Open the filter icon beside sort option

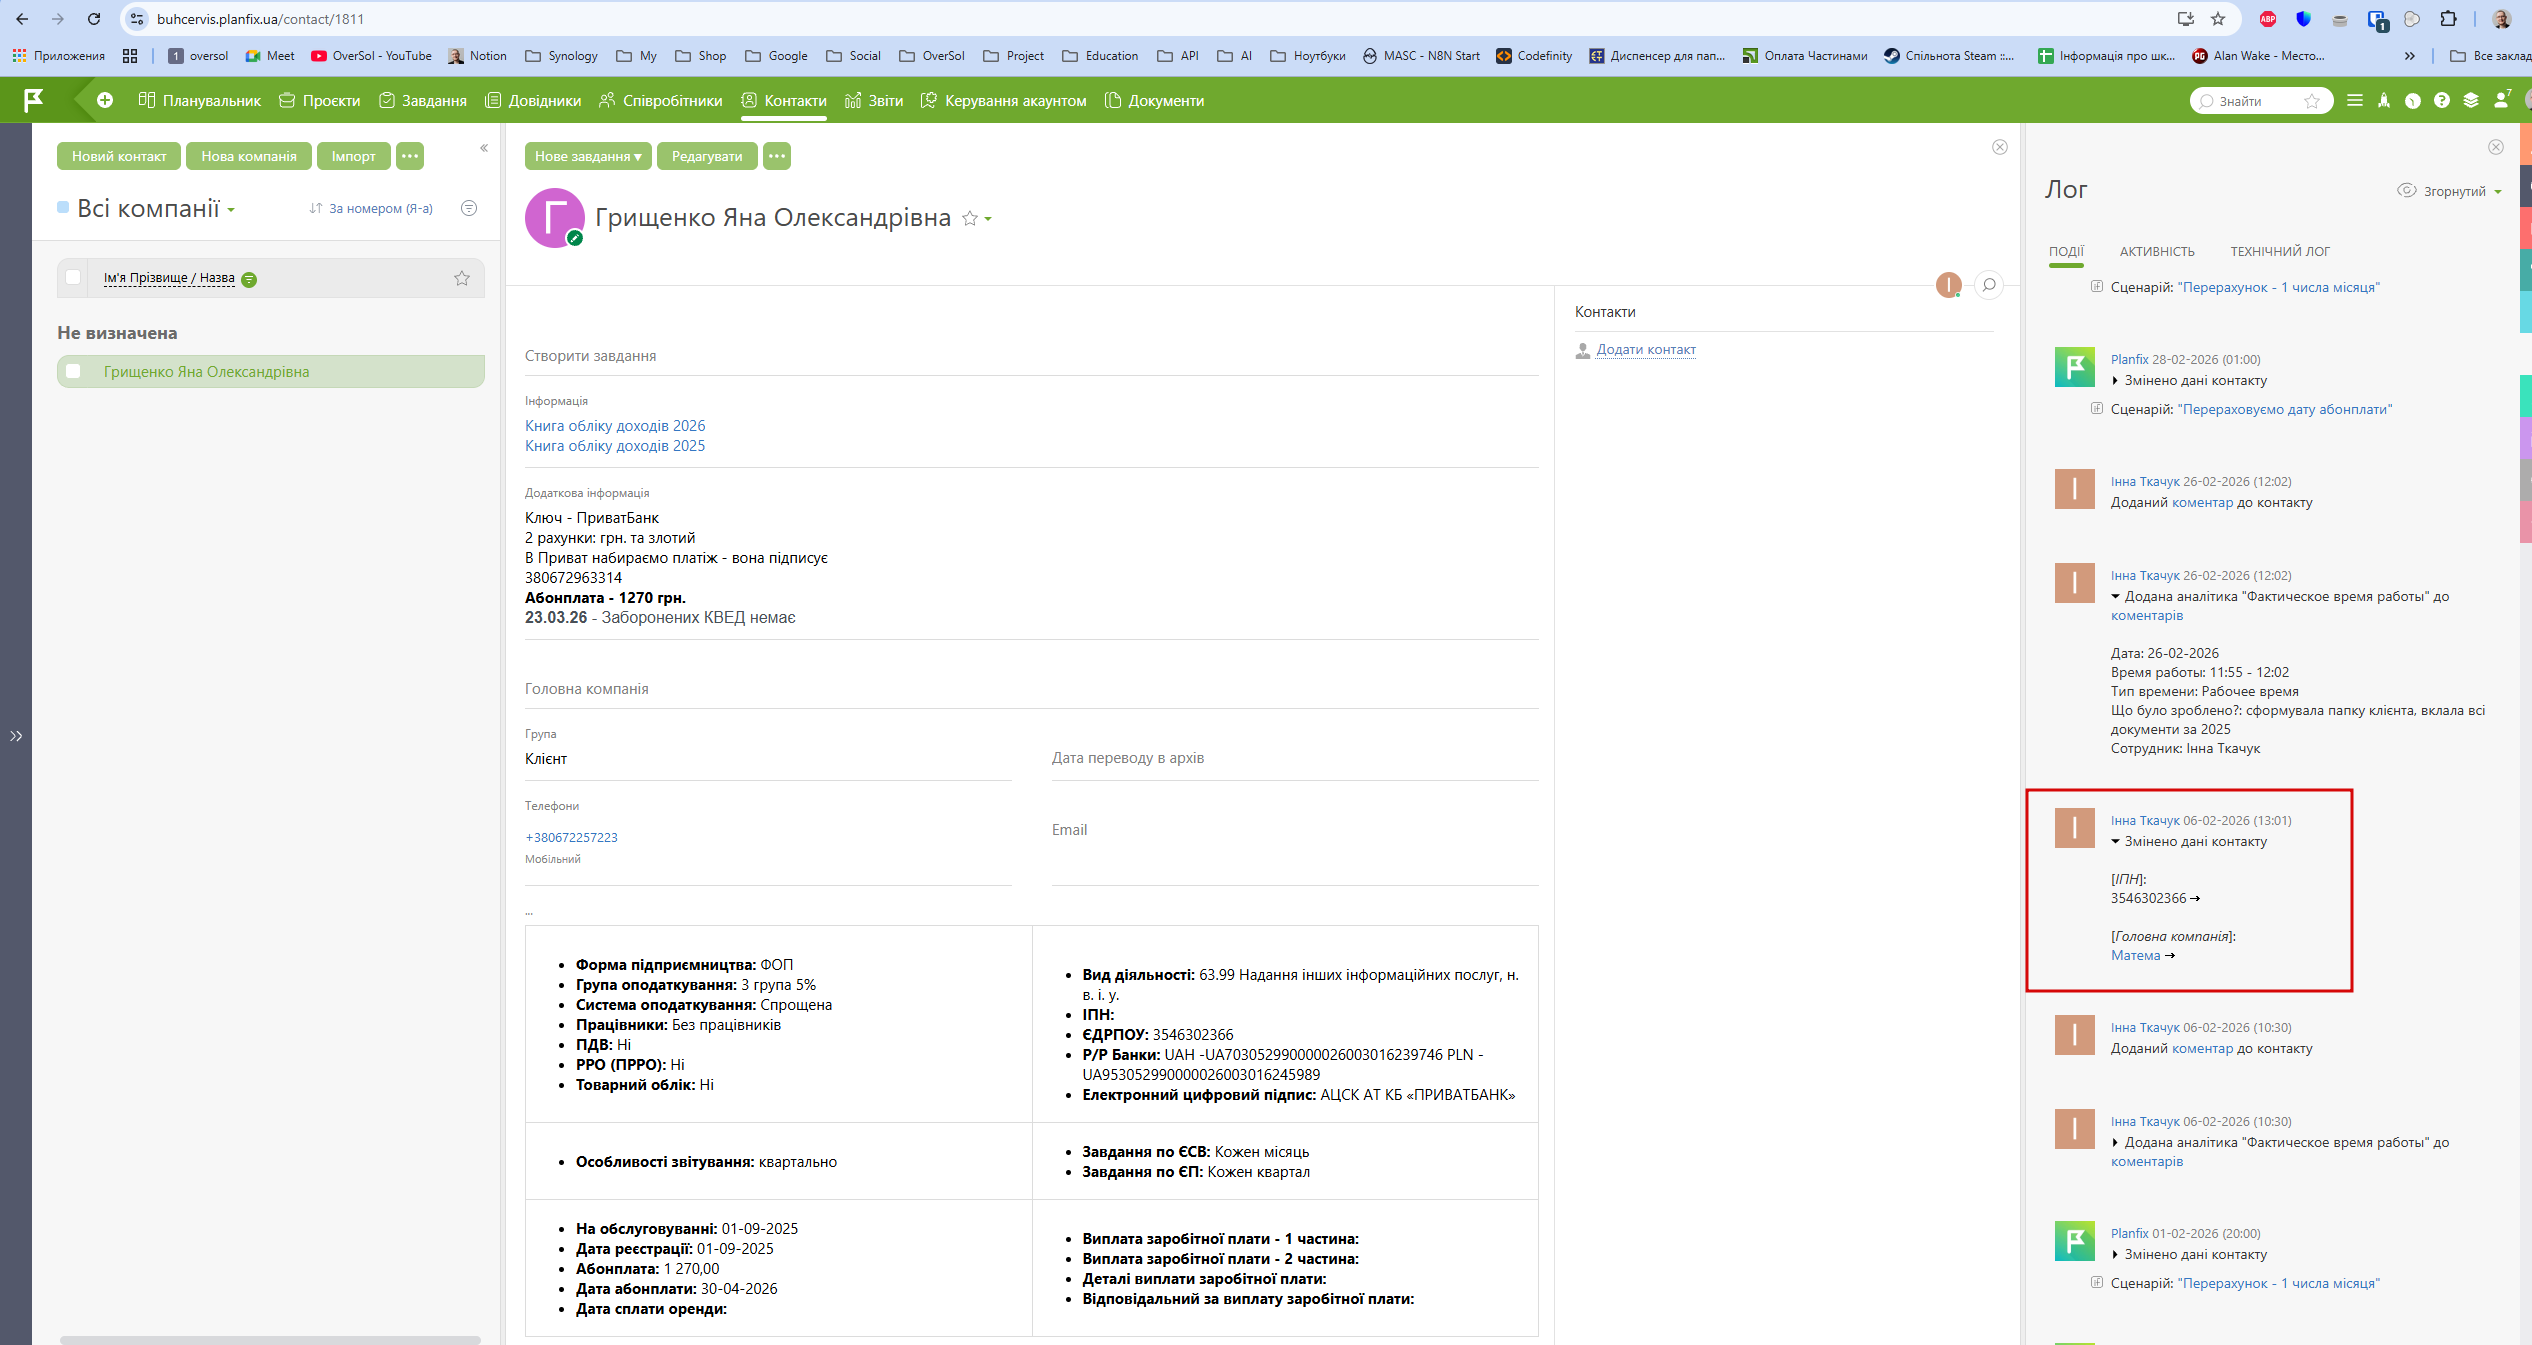click(469, 208)
